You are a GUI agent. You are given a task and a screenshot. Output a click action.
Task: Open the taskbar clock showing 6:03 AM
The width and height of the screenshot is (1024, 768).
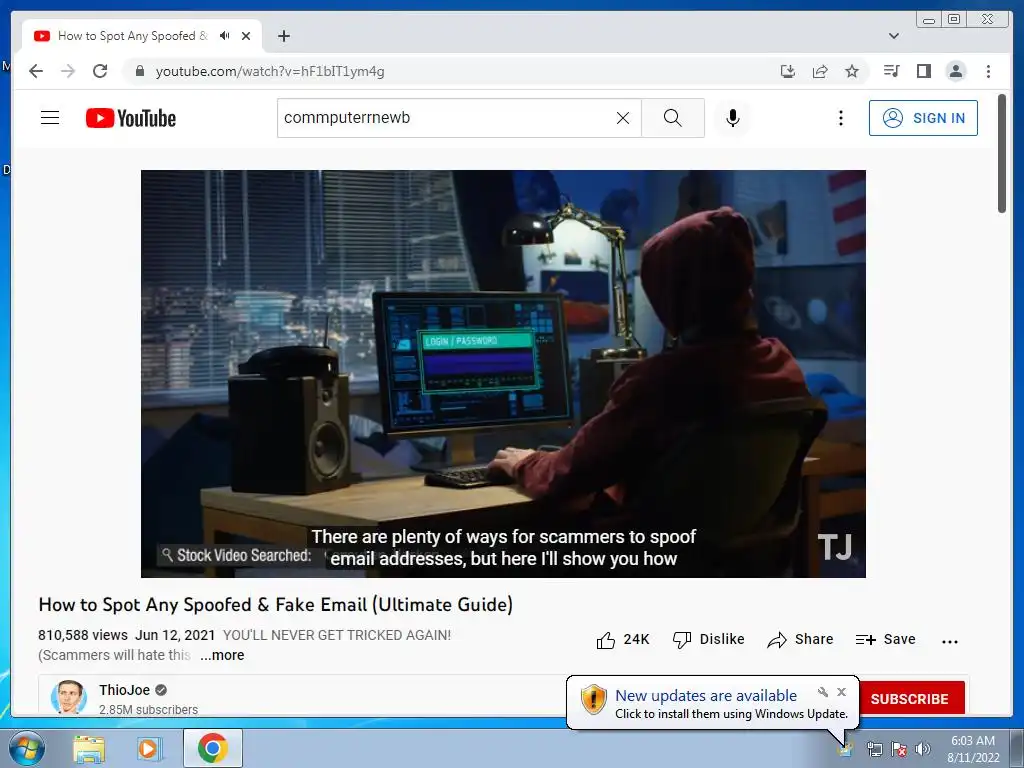[973, 749]
